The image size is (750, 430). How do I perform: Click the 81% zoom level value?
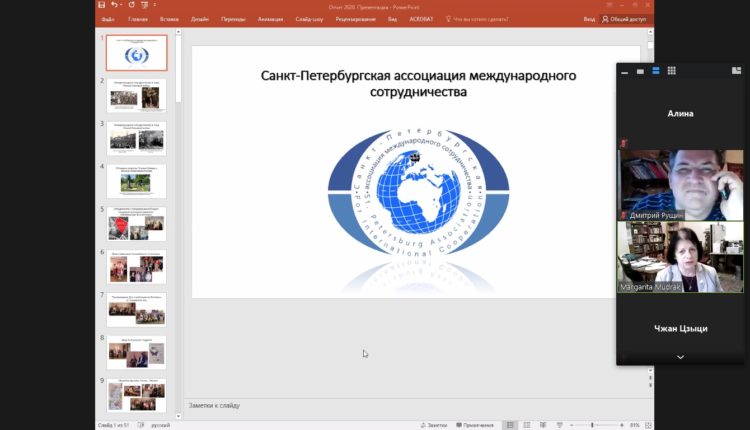click(x=635, y=425)
